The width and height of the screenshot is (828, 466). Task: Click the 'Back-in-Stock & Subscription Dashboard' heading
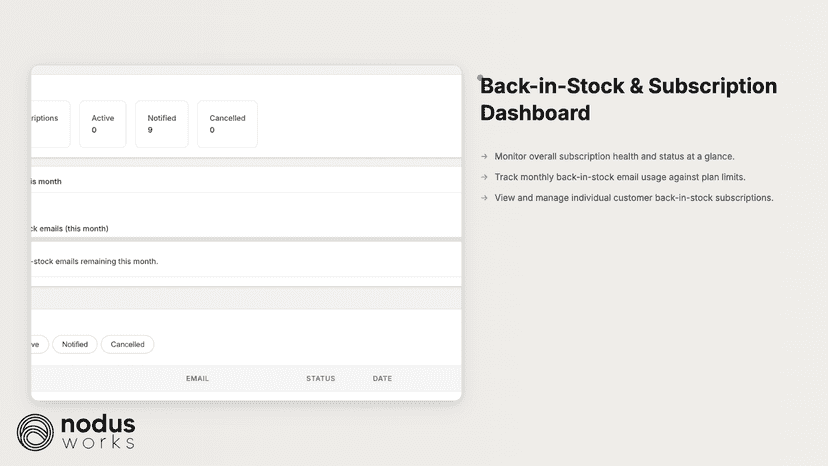coord(628,99)
